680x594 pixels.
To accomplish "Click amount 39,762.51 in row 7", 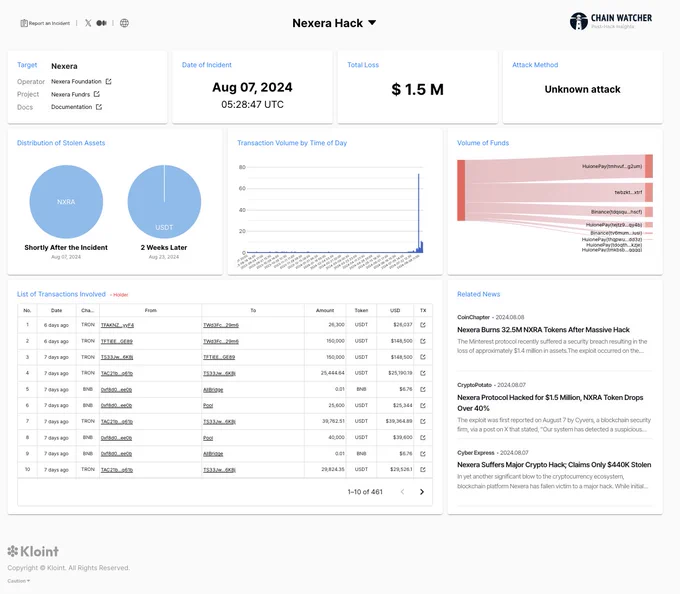I will click(333, 421).
